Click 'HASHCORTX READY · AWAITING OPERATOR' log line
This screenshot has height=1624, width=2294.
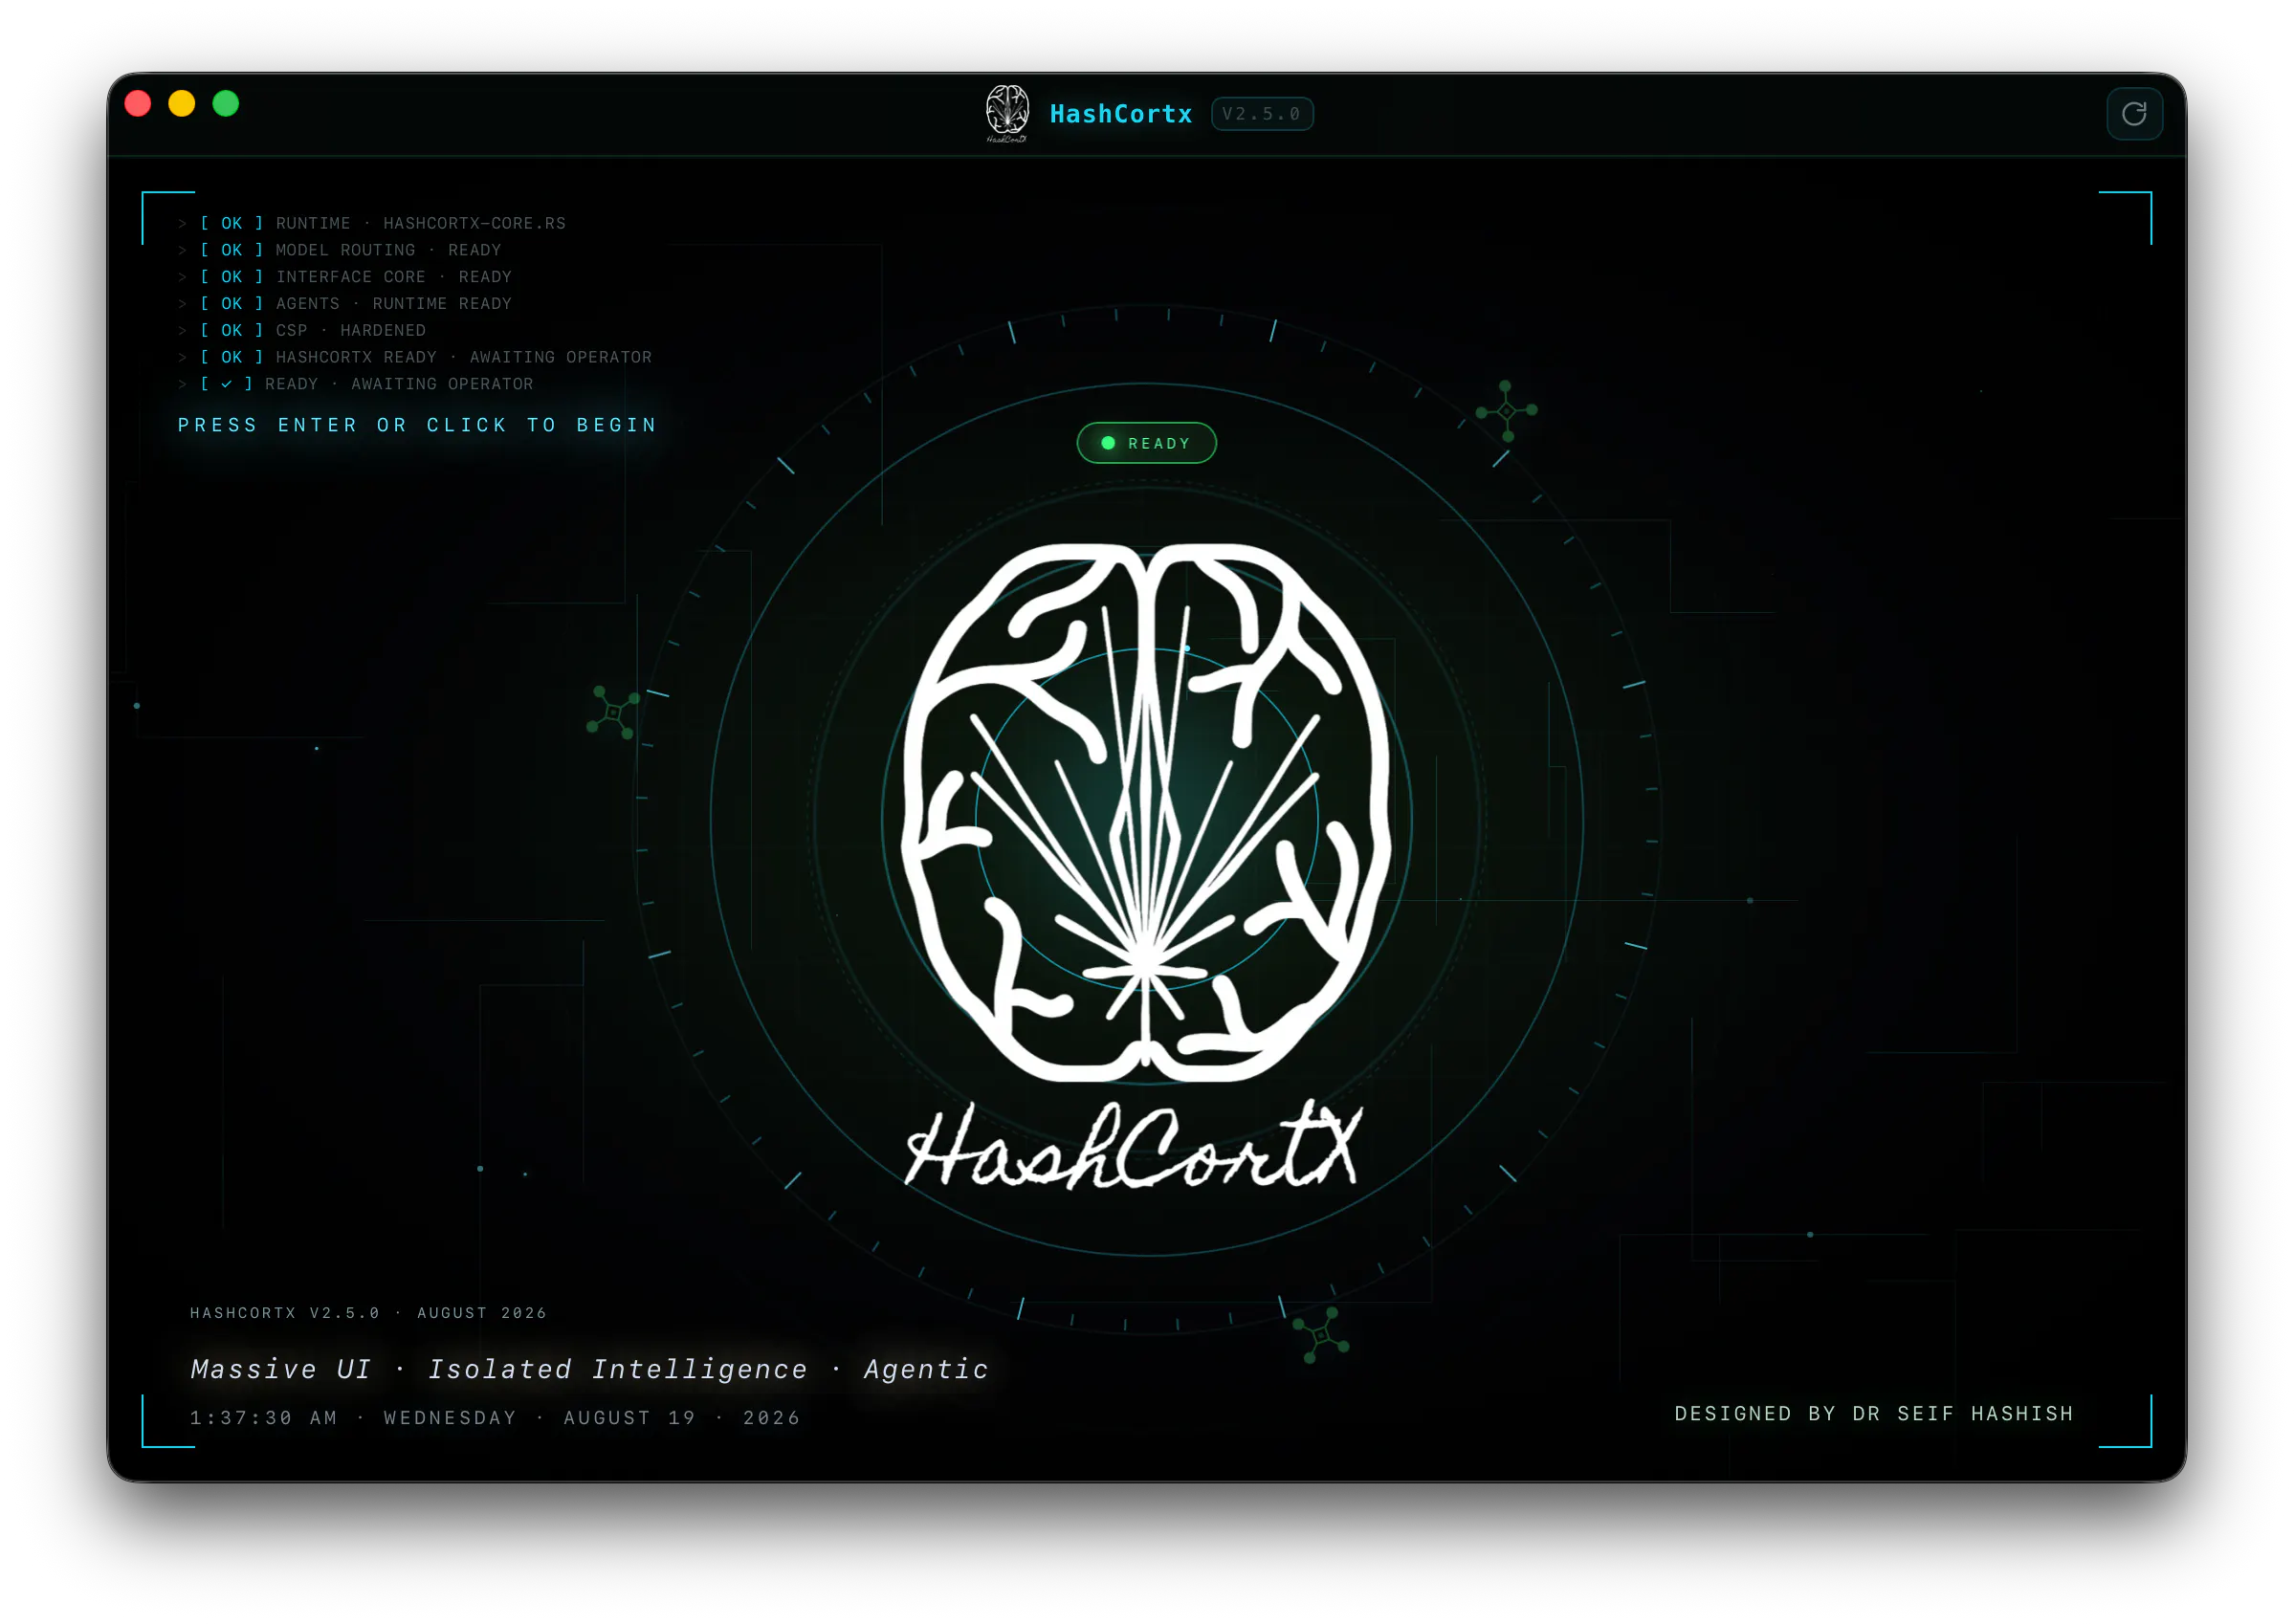click(414, 357)
